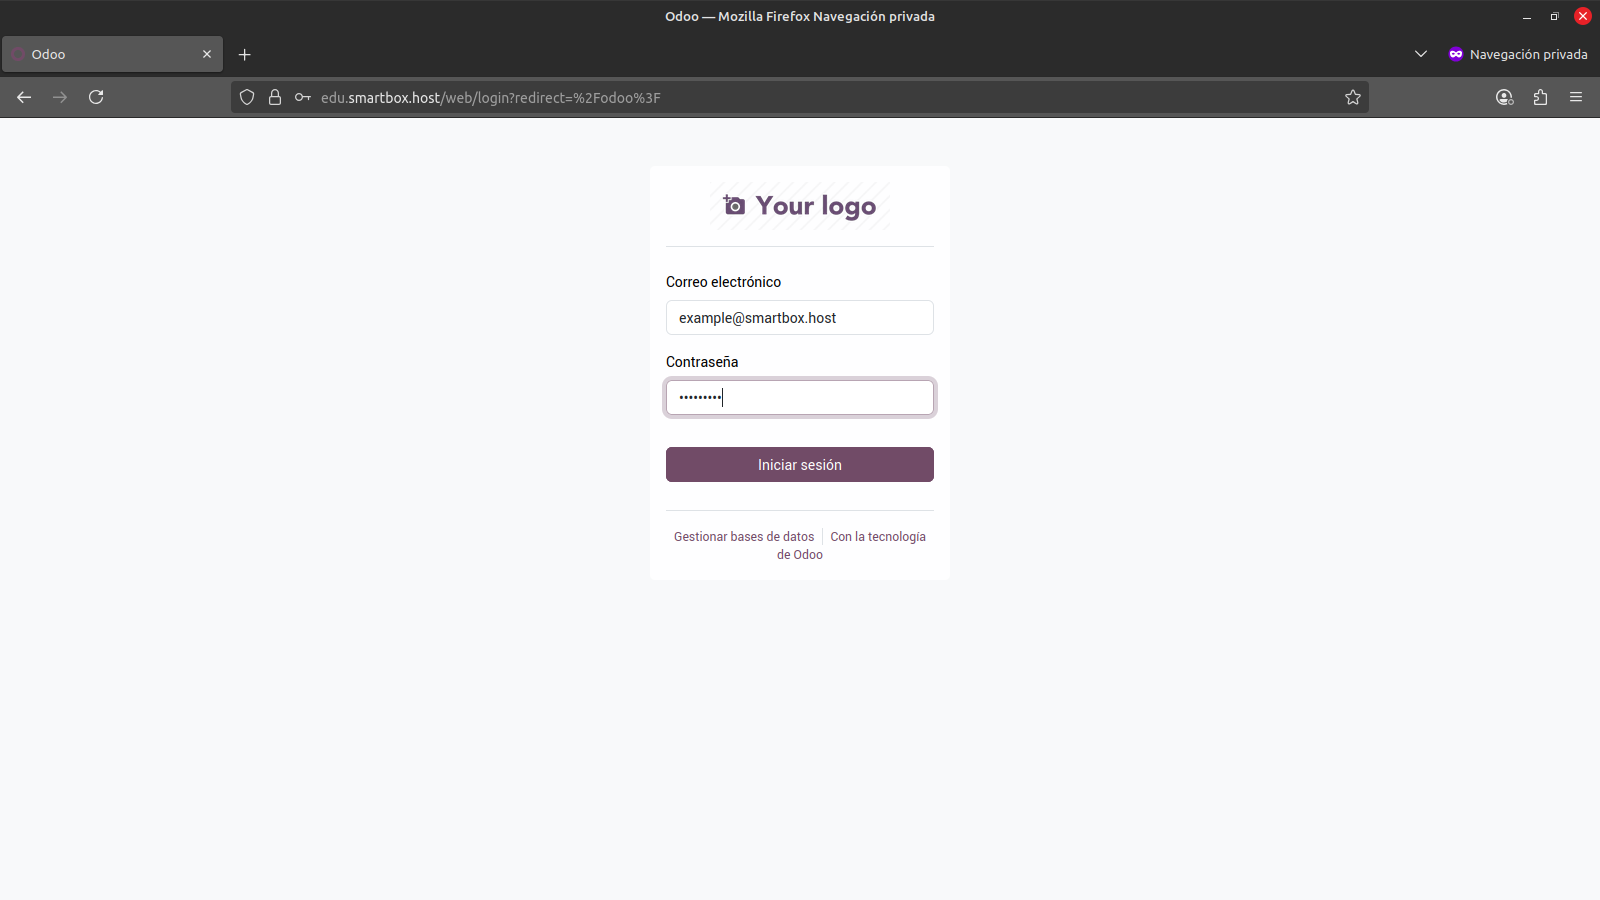The width and height of the screenshot is (1600, 900).
Task: Open the Firefox hamburger menu
Action: (x=1576, y=97)
